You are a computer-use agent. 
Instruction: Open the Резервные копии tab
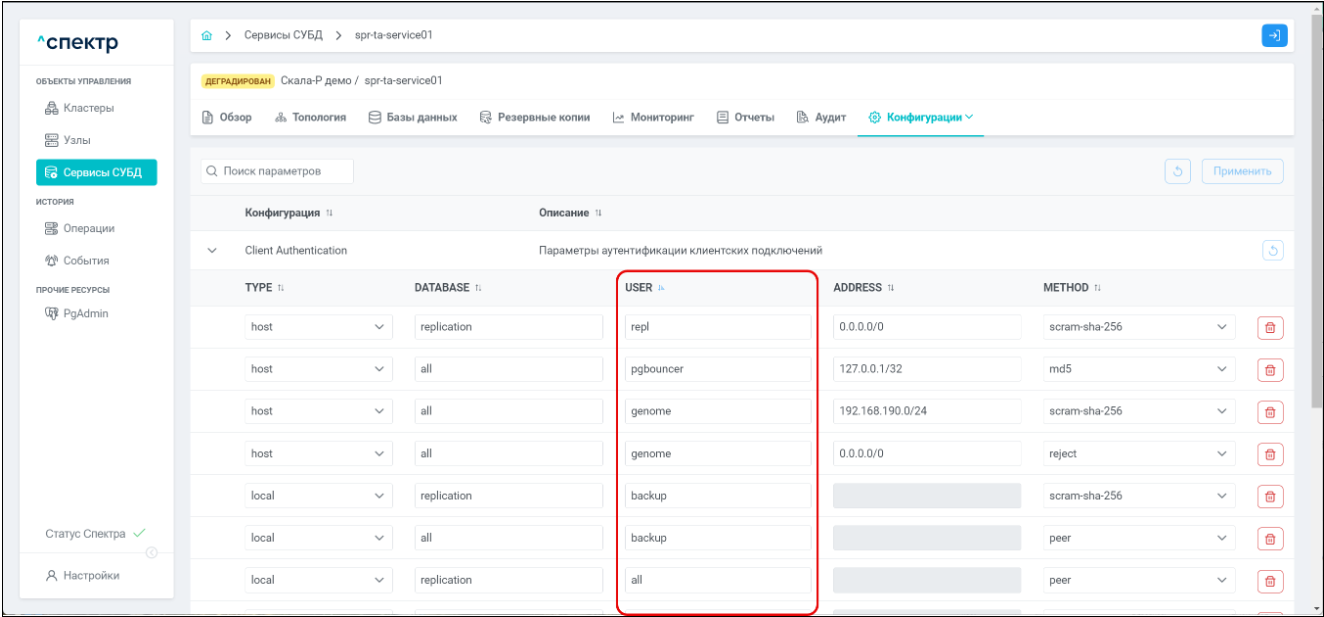tap(534, 118)
